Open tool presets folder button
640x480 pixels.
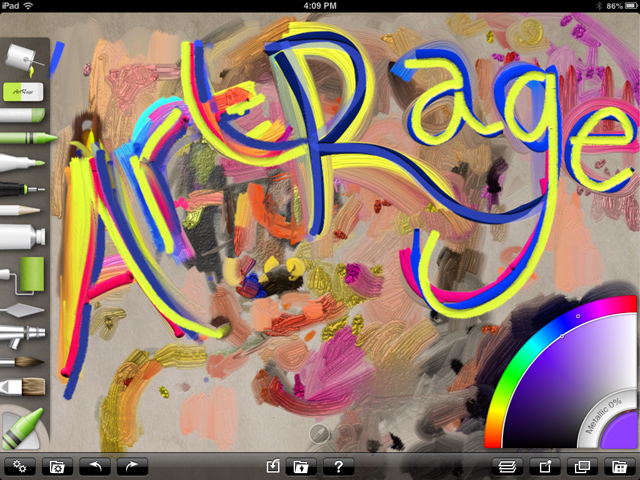point(57,466)
